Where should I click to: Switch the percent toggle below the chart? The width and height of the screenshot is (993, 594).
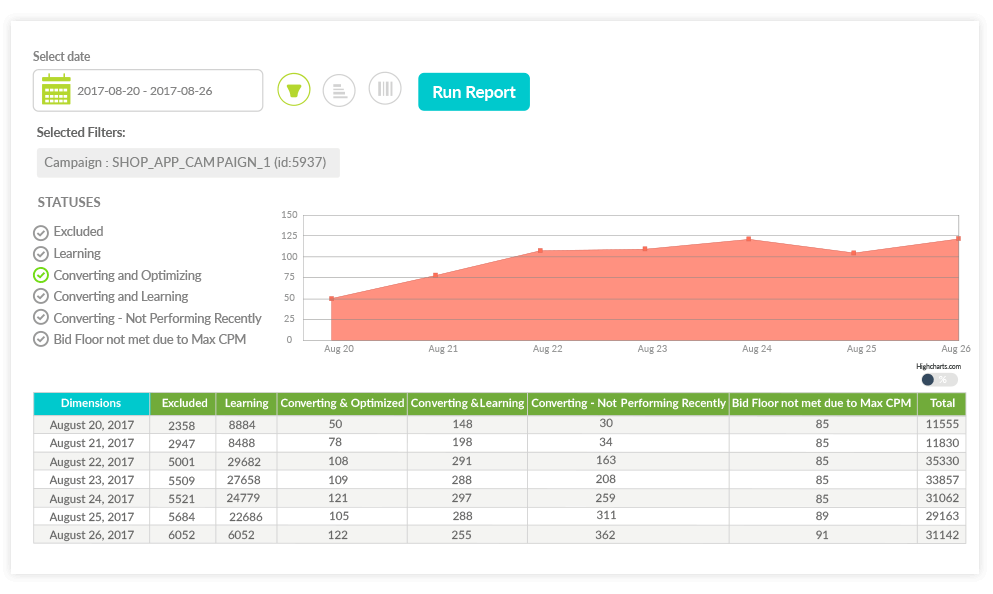click(x=939, y=380)
